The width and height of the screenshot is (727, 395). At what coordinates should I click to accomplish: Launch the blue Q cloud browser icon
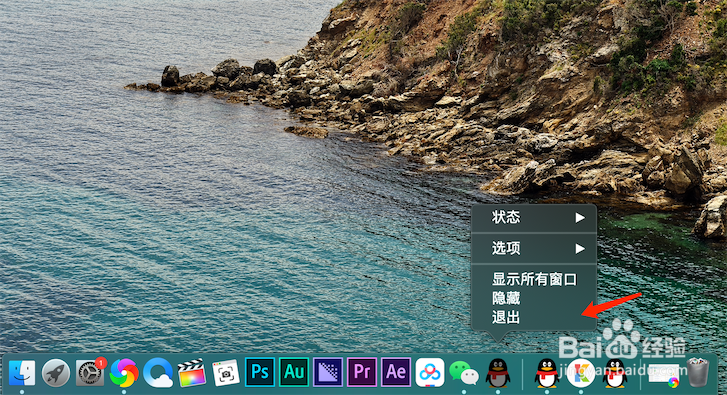point(158,372)
